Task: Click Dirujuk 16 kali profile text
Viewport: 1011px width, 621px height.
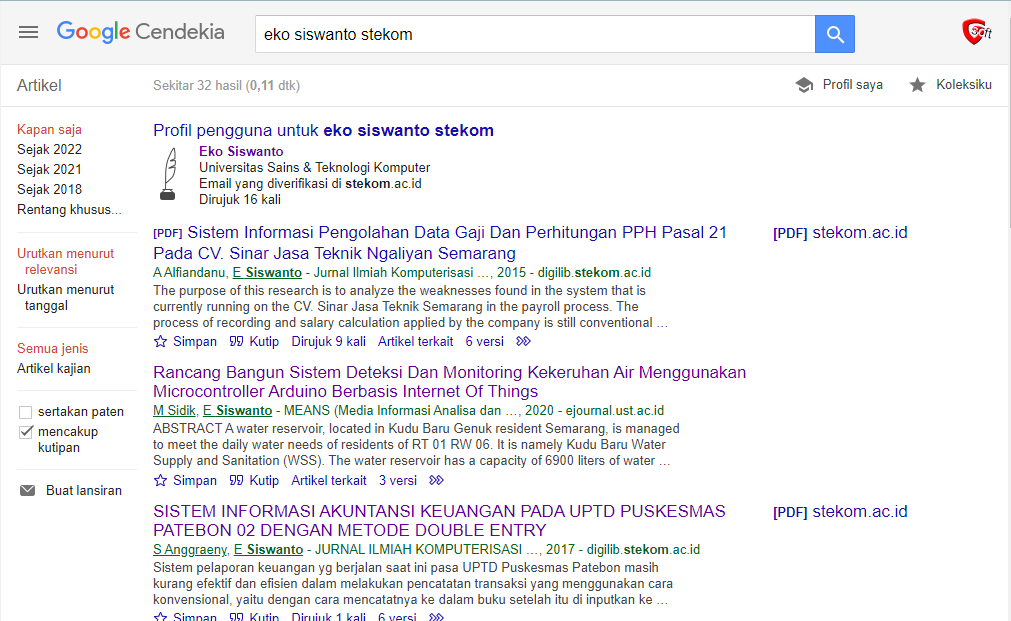Action: click(x=240, y=199)
